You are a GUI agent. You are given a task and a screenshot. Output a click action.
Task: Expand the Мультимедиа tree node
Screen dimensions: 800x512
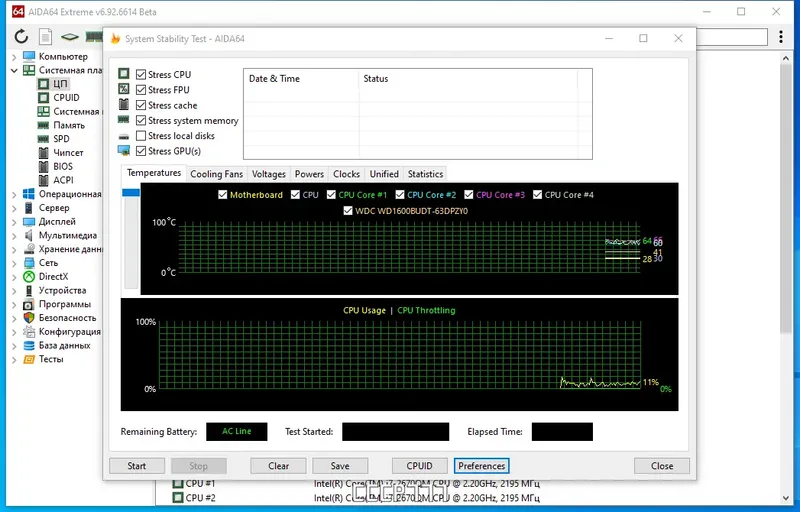tap(14, 236)
